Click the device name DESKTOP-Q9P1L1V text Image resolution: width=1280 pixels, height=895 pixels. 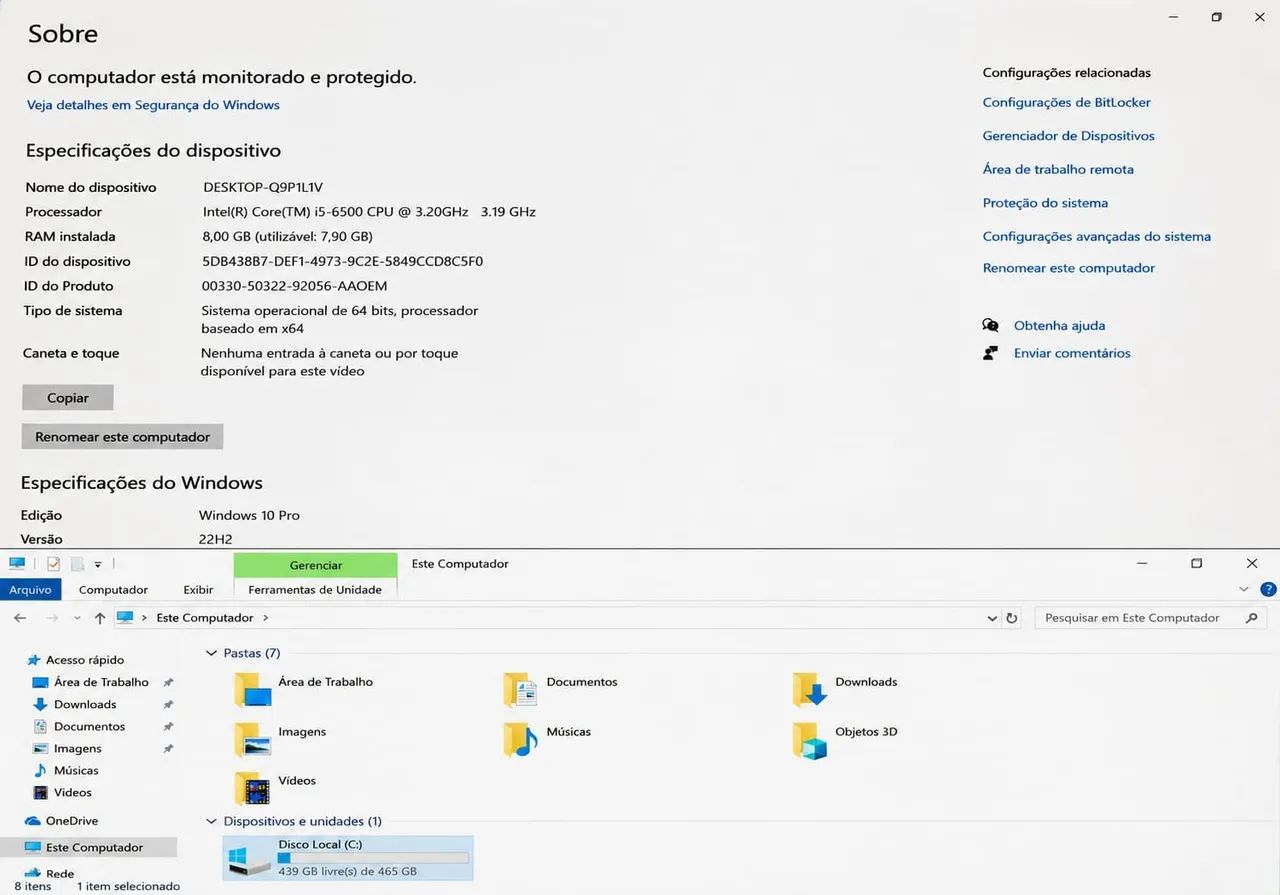point(263,187)
